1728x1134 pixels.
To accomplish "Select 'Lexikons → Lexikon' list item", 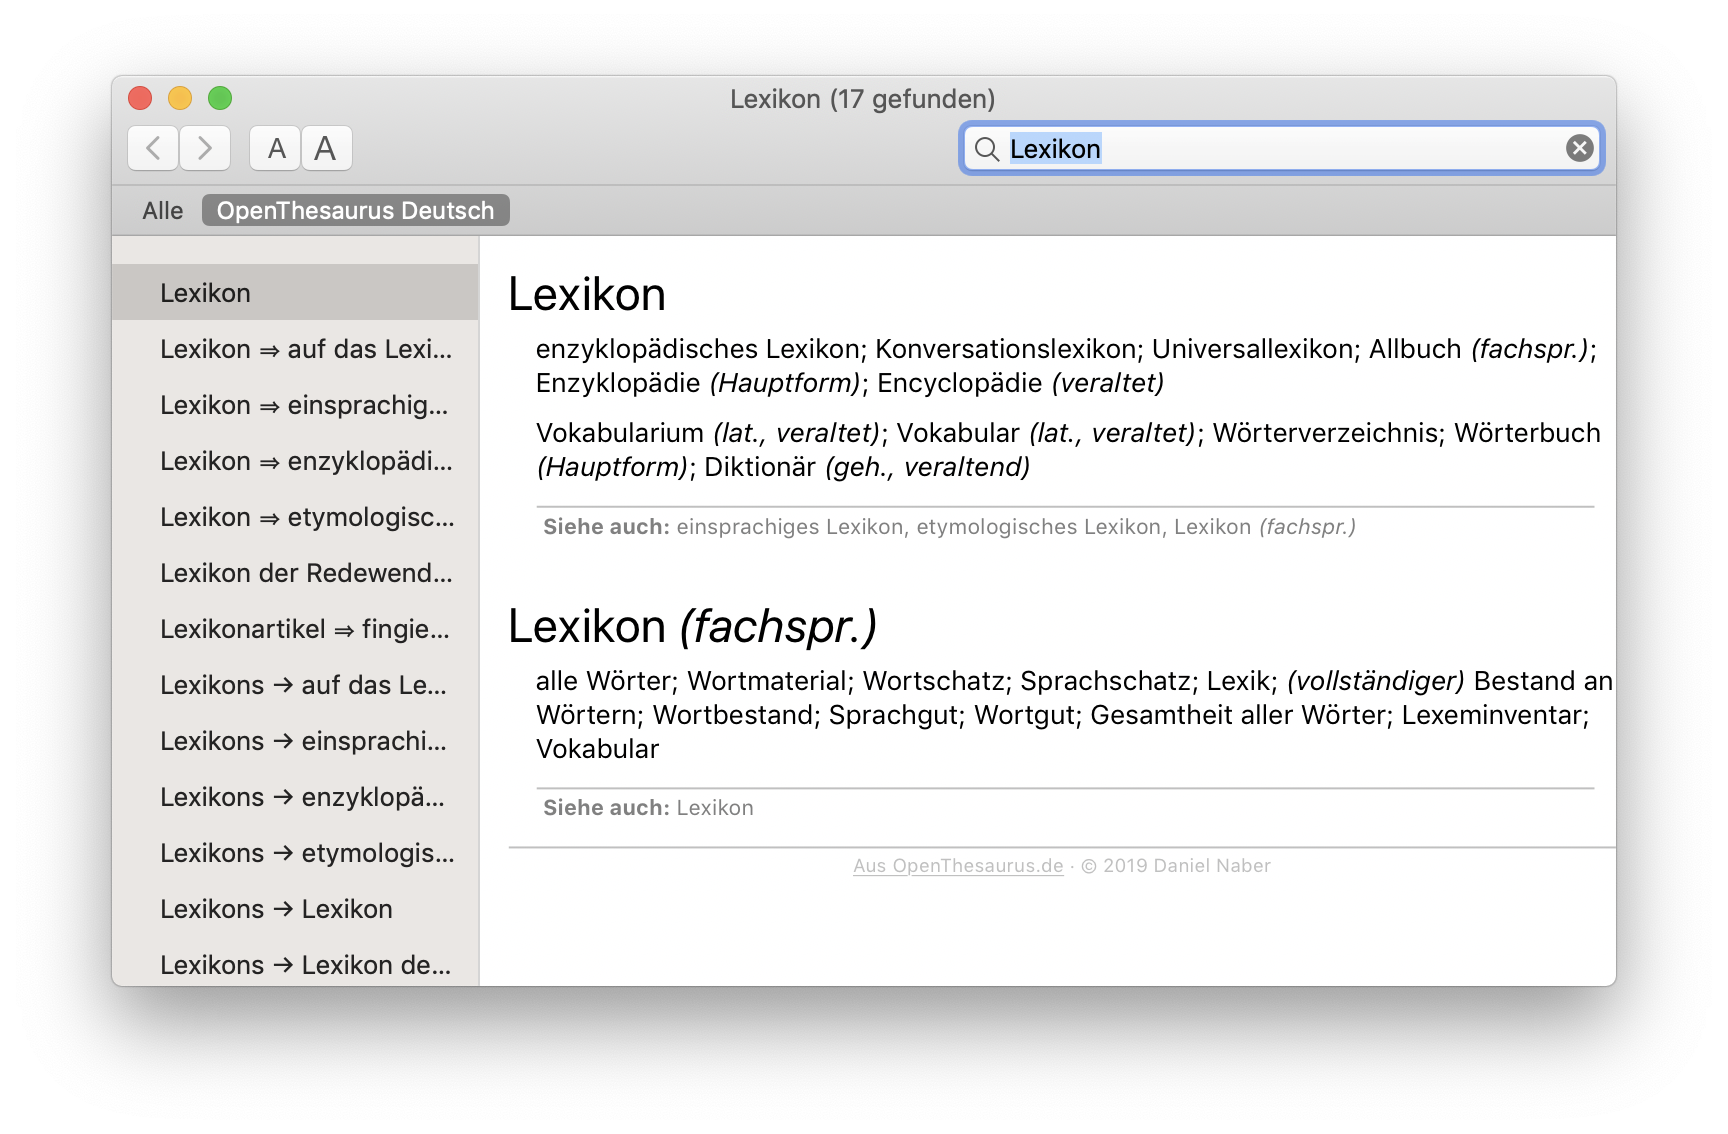I will pos(276,909).
